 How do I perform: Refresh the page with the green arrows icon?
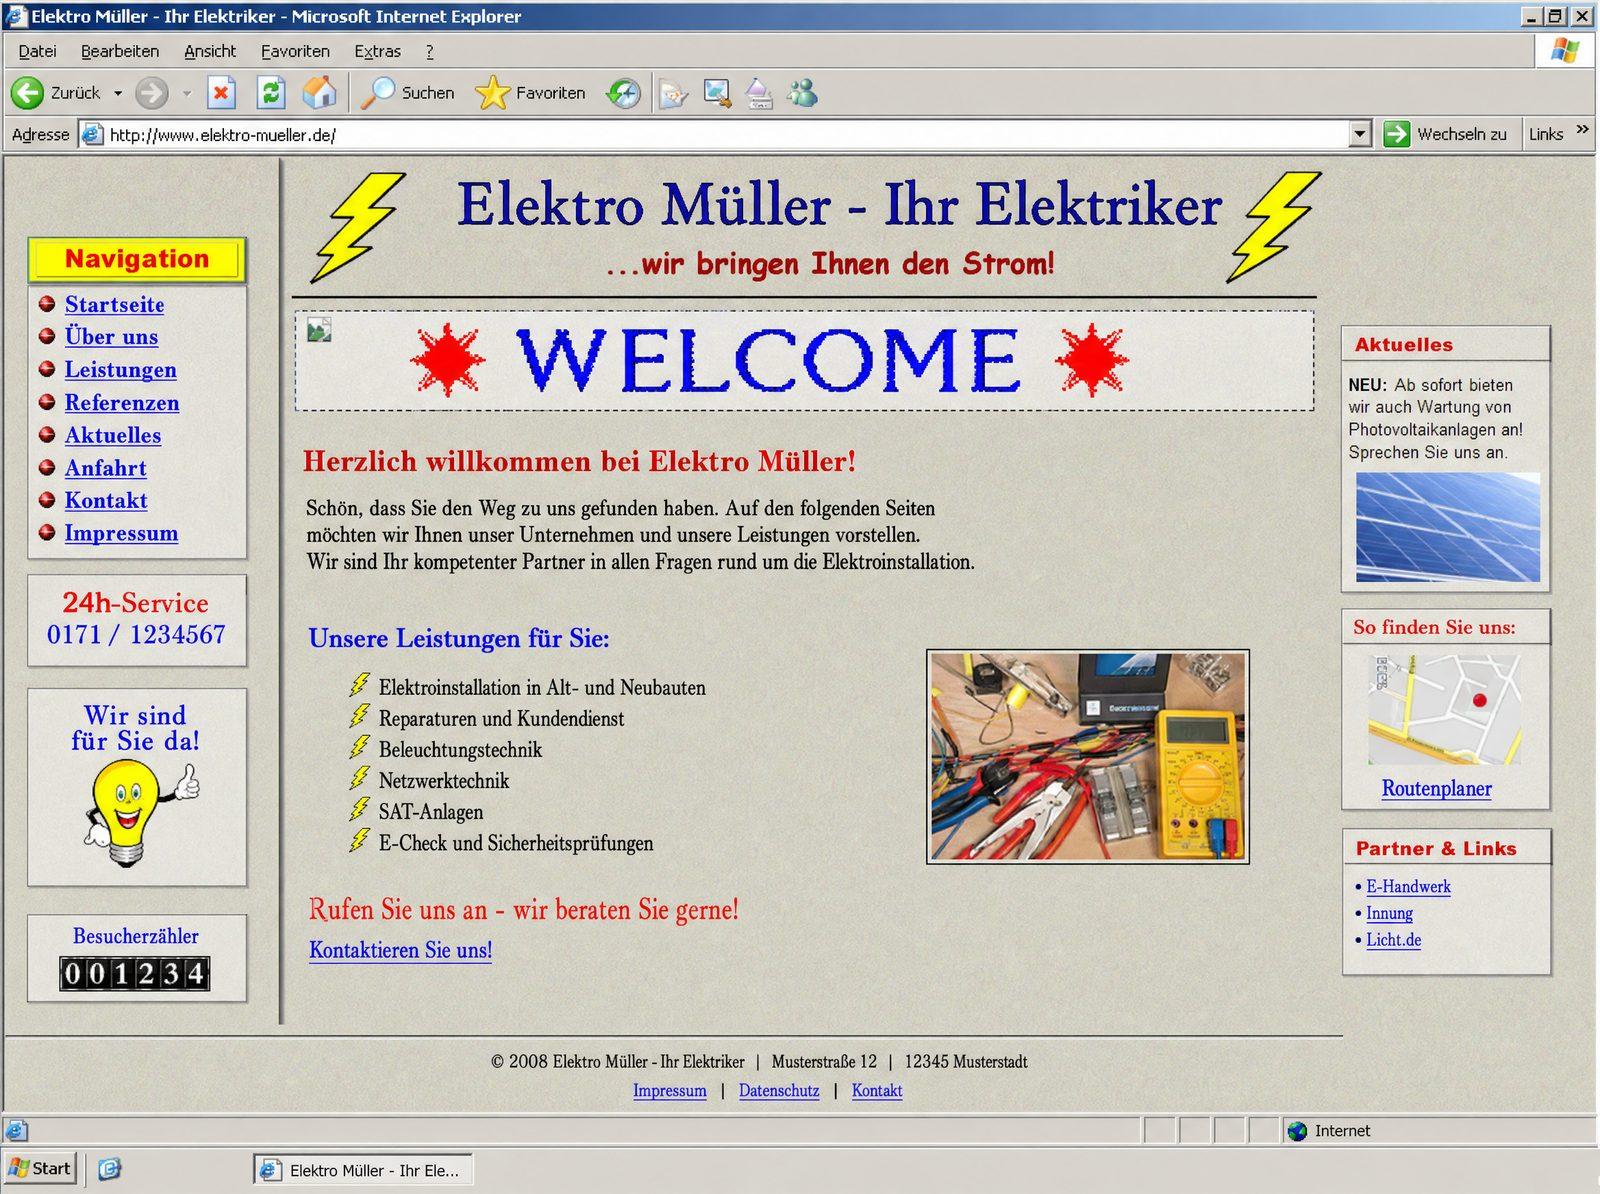tap(271, 93)
